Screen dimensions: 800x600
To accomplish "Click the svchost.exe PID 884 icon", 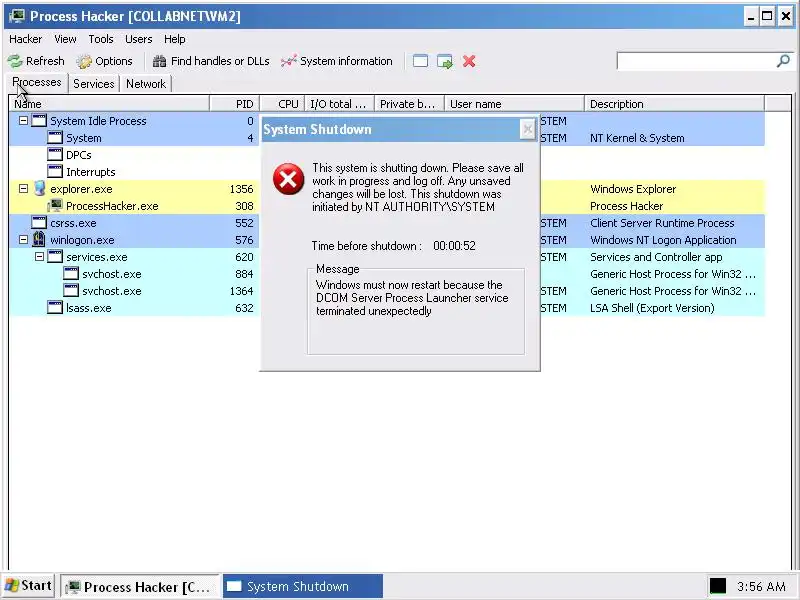I will [x=71, y=273].
